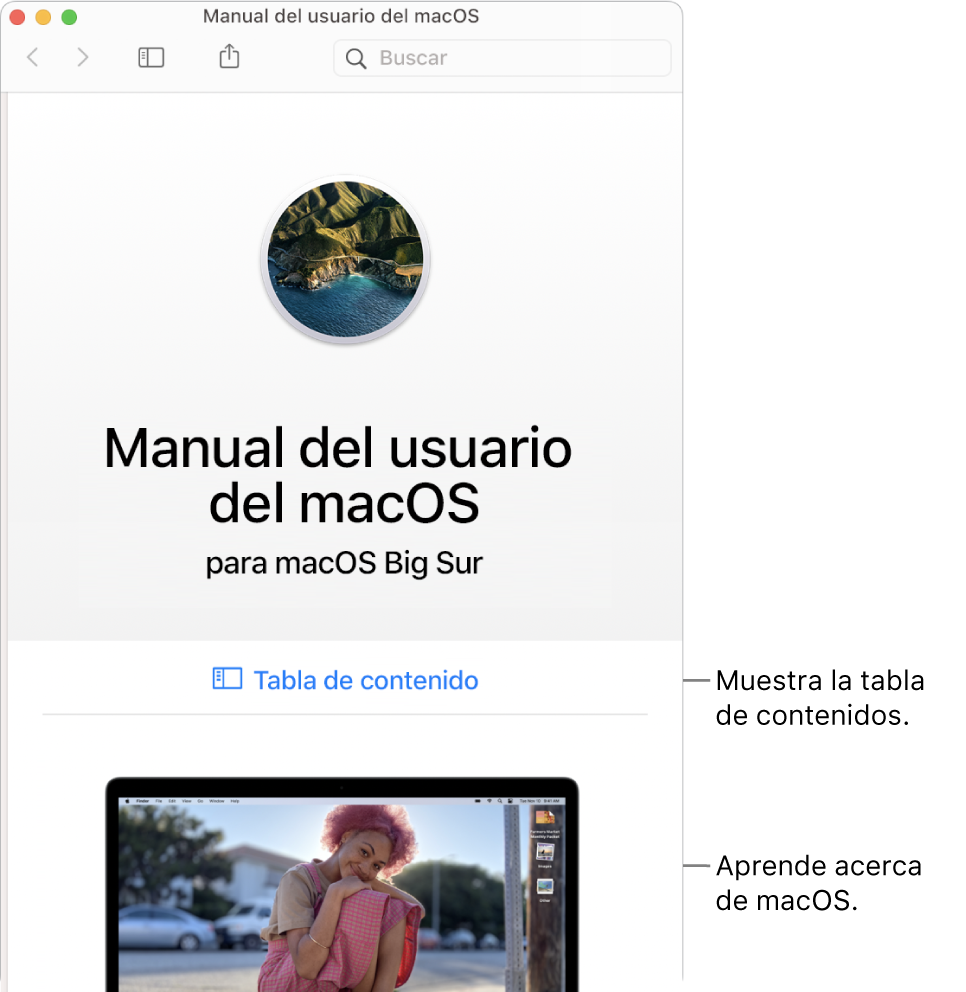Toggle the sidebar using the toolbar panel icon
The height and width of the screenshot is (992, 966).
(150, 57)
